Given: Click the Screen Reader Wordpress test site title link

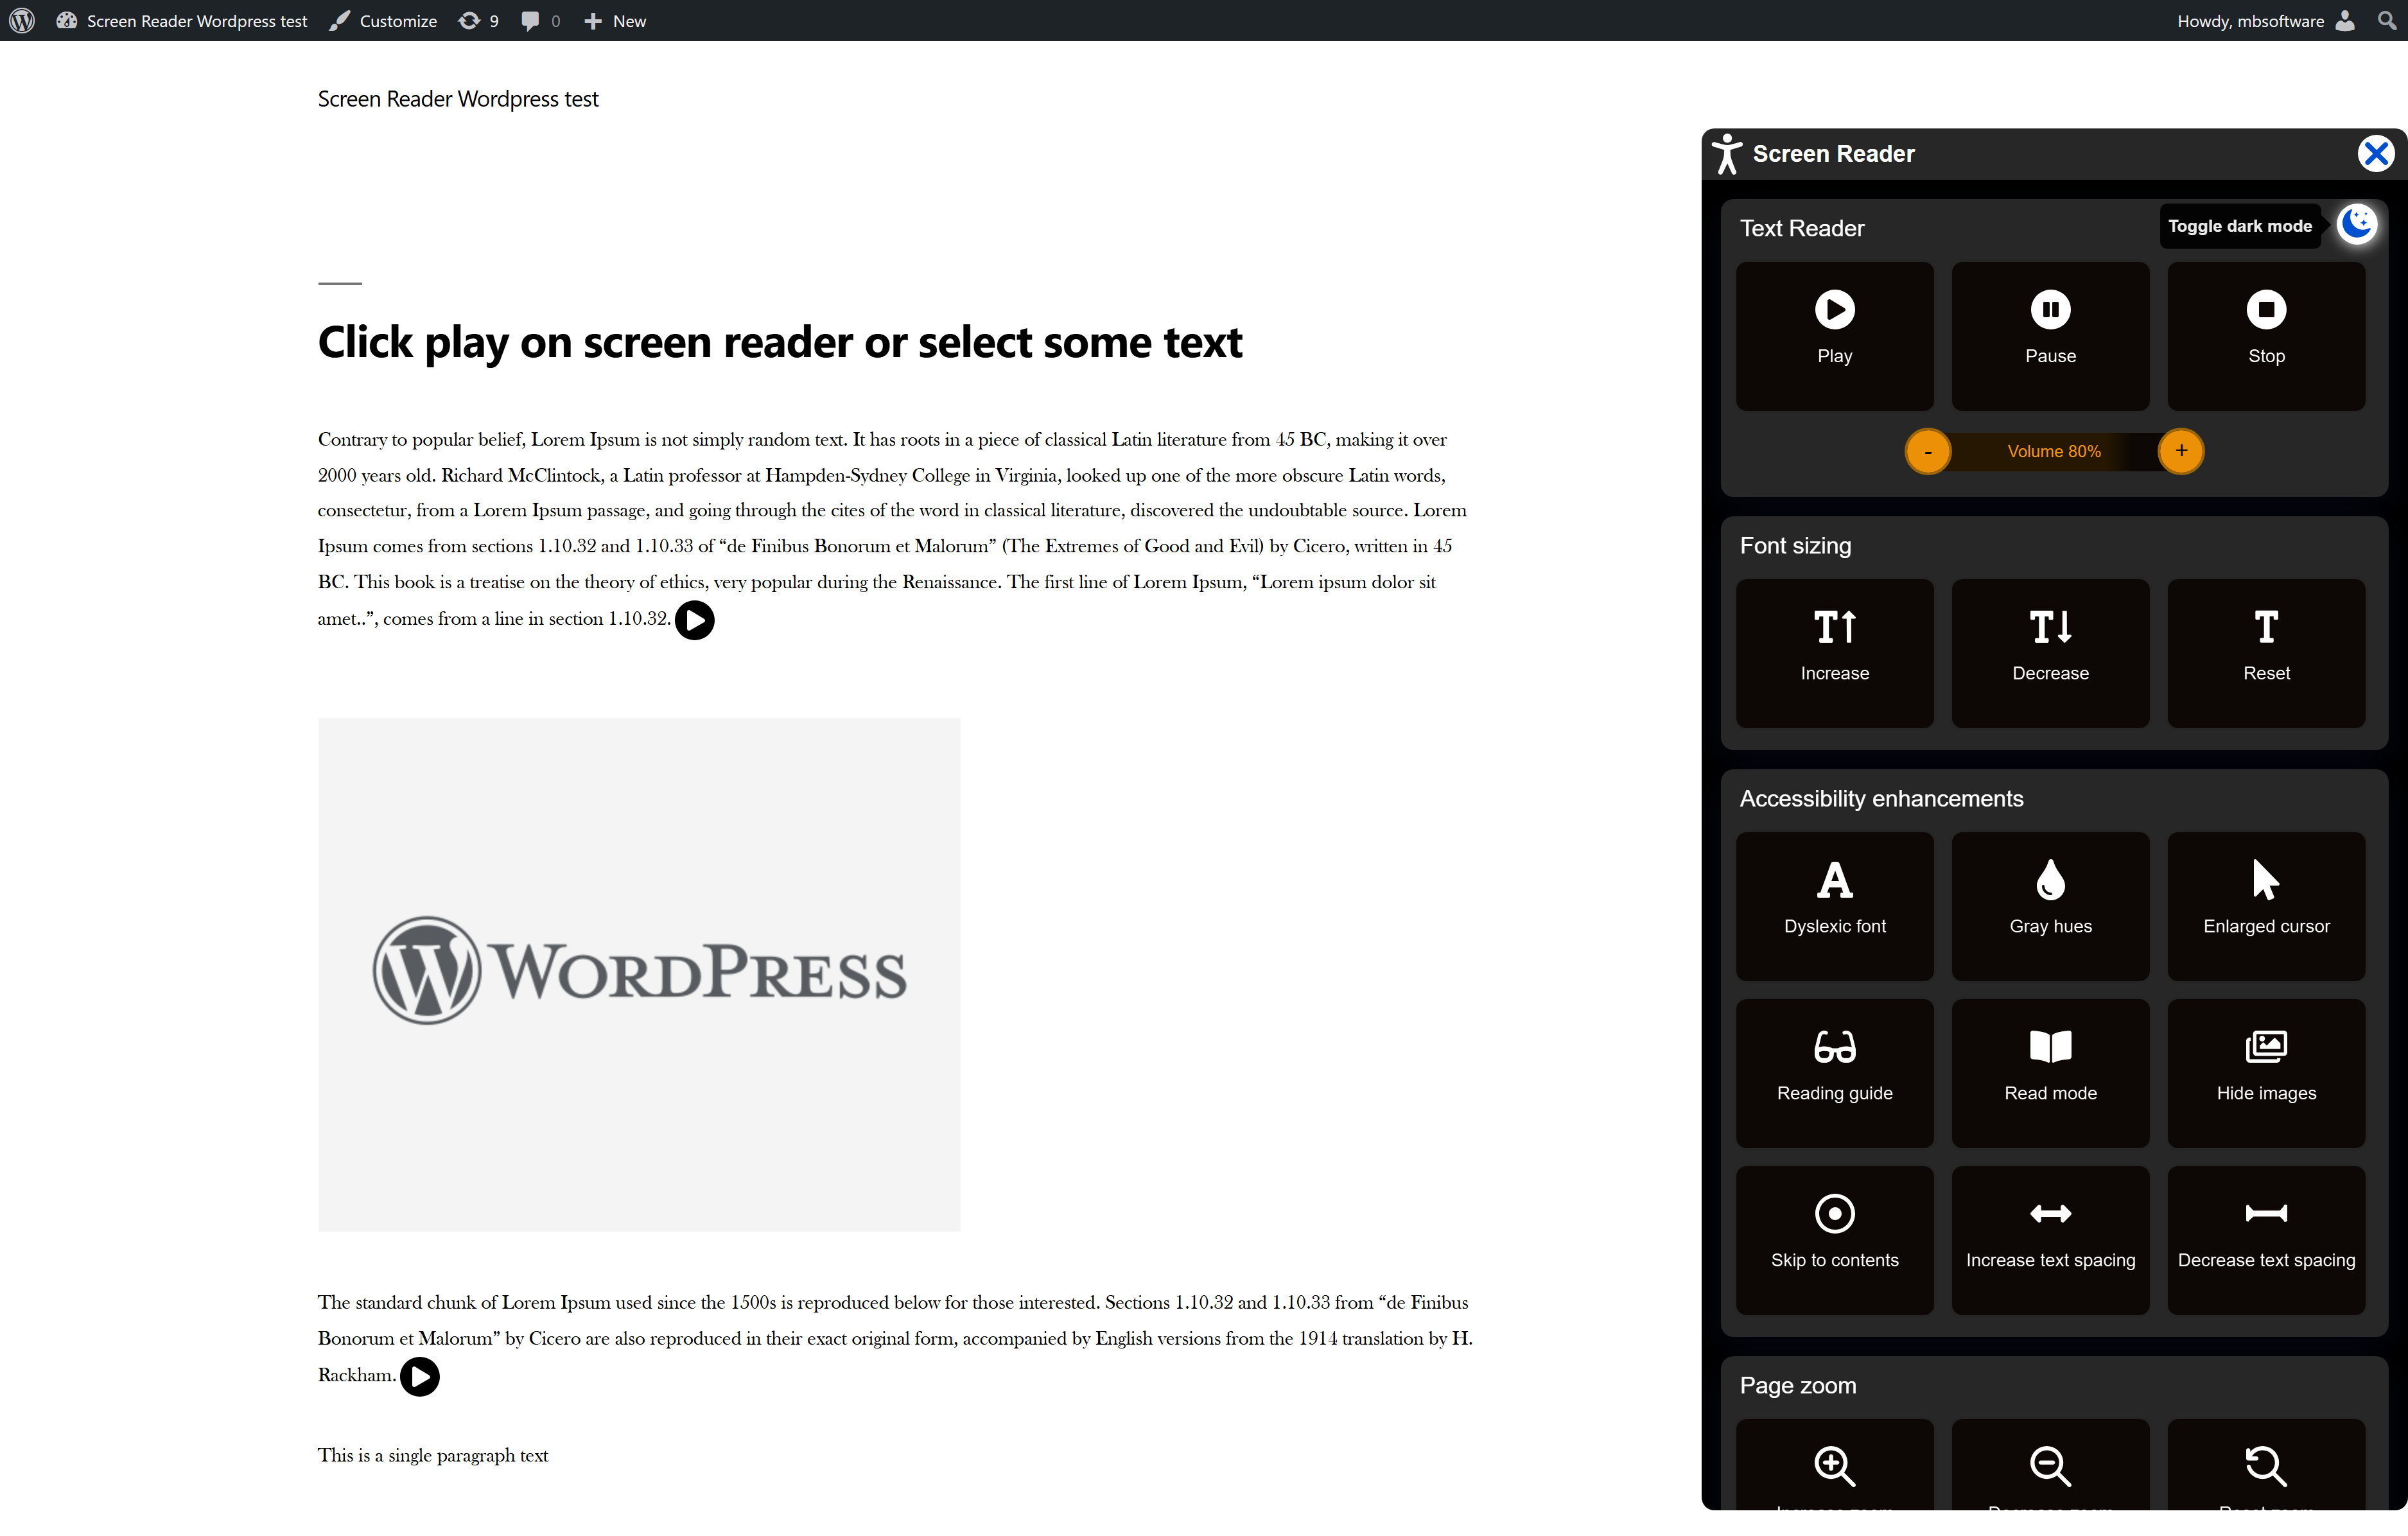Looking at the screenshot, I should (x=457, y=99).
